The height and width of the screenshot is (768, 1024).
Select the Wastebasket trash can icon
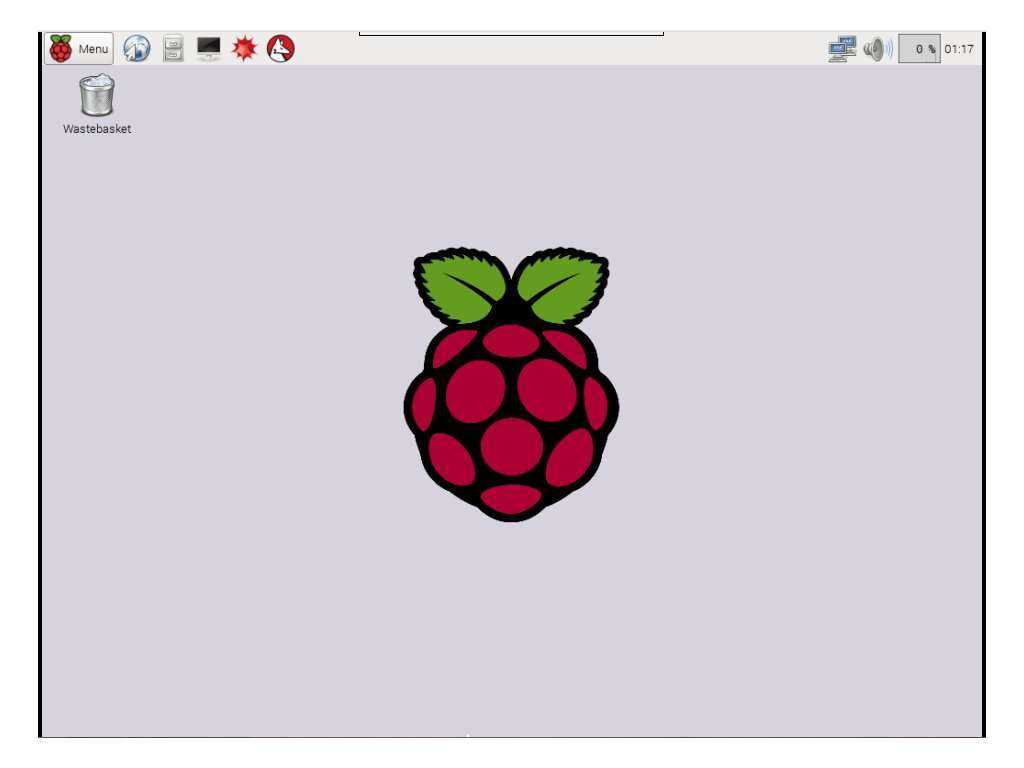(x=97, y=96)
